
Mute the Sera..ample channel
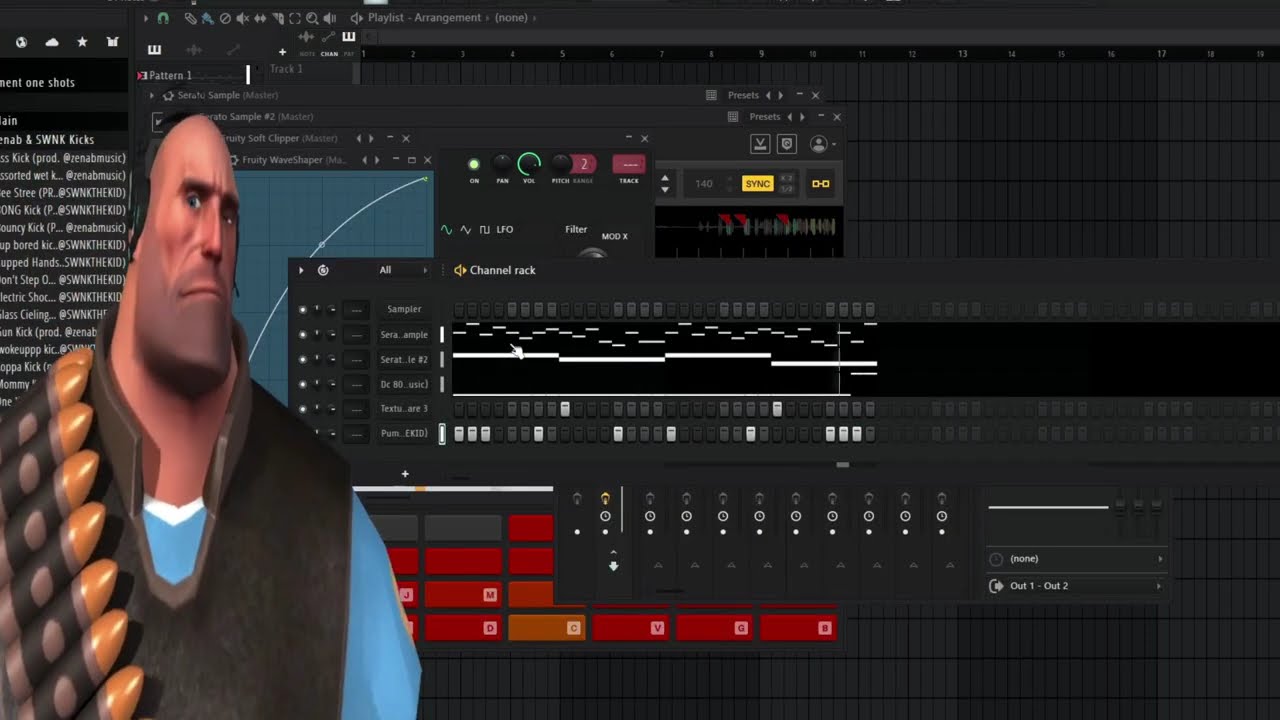[303, 335]
